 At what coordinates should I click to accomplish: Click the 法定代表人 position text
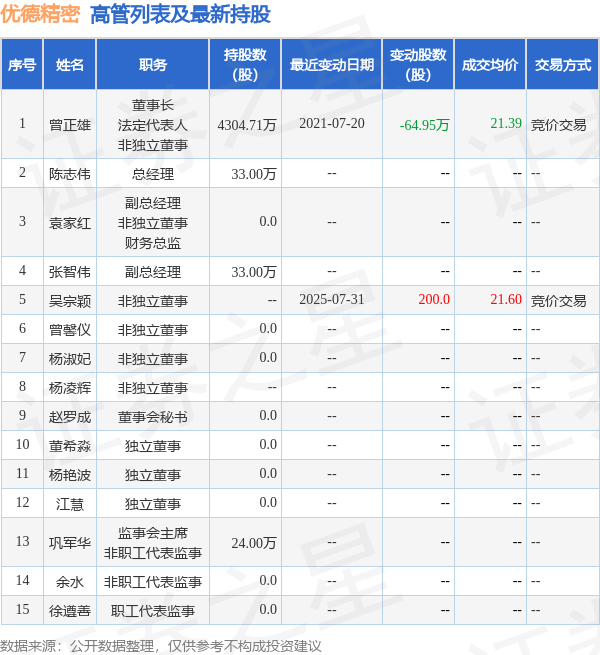pyautogui.click(x=153, y=125)
